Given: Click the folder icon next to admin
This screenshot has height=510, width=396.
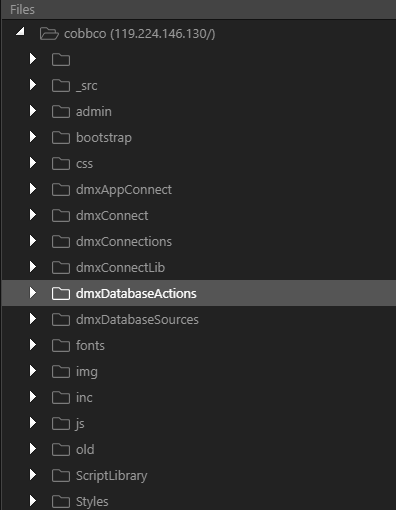Looking at the screenshot, I should pos(61,112).
